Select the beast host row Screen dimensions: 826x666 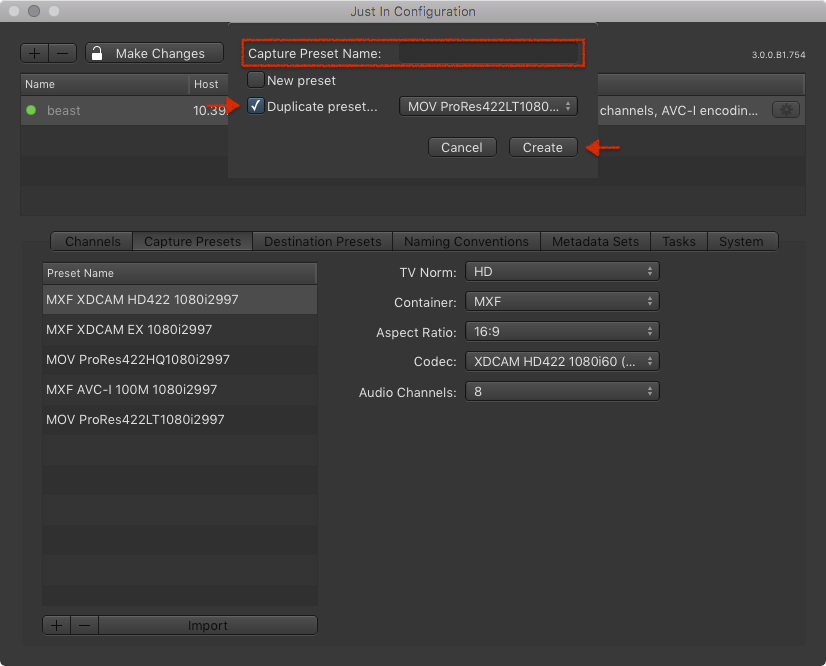point(412,110)
